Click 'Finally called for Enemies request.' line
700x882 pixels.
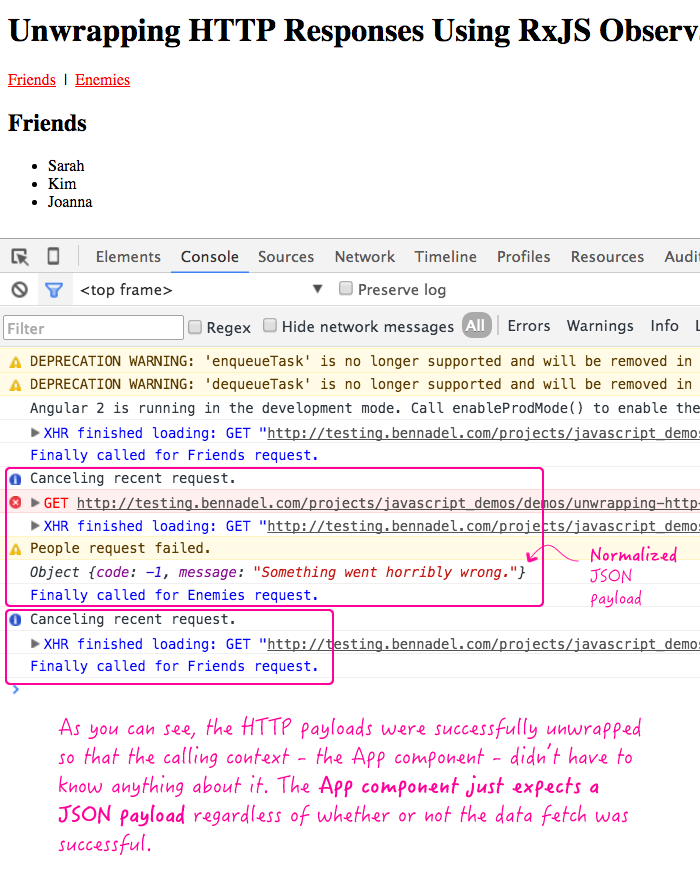pos(174,595)
